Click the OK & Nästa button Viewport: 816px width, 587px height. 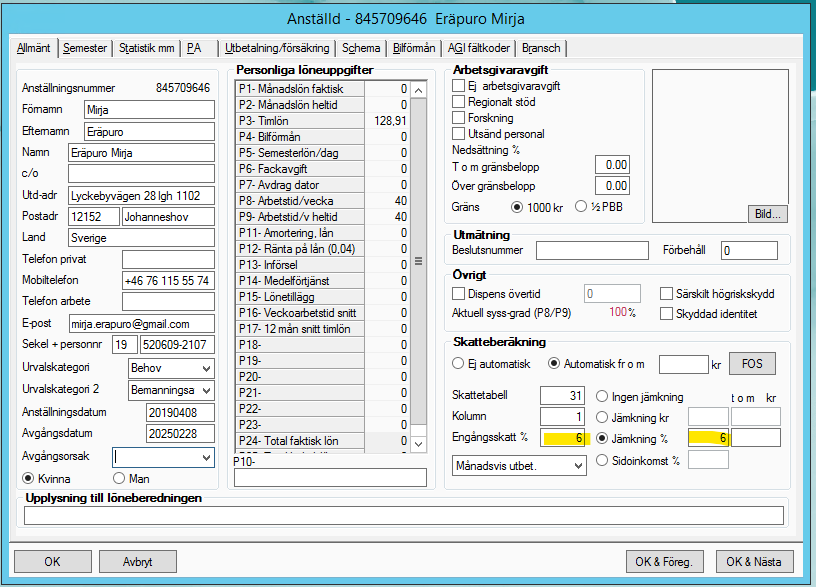tap(754, 561)
